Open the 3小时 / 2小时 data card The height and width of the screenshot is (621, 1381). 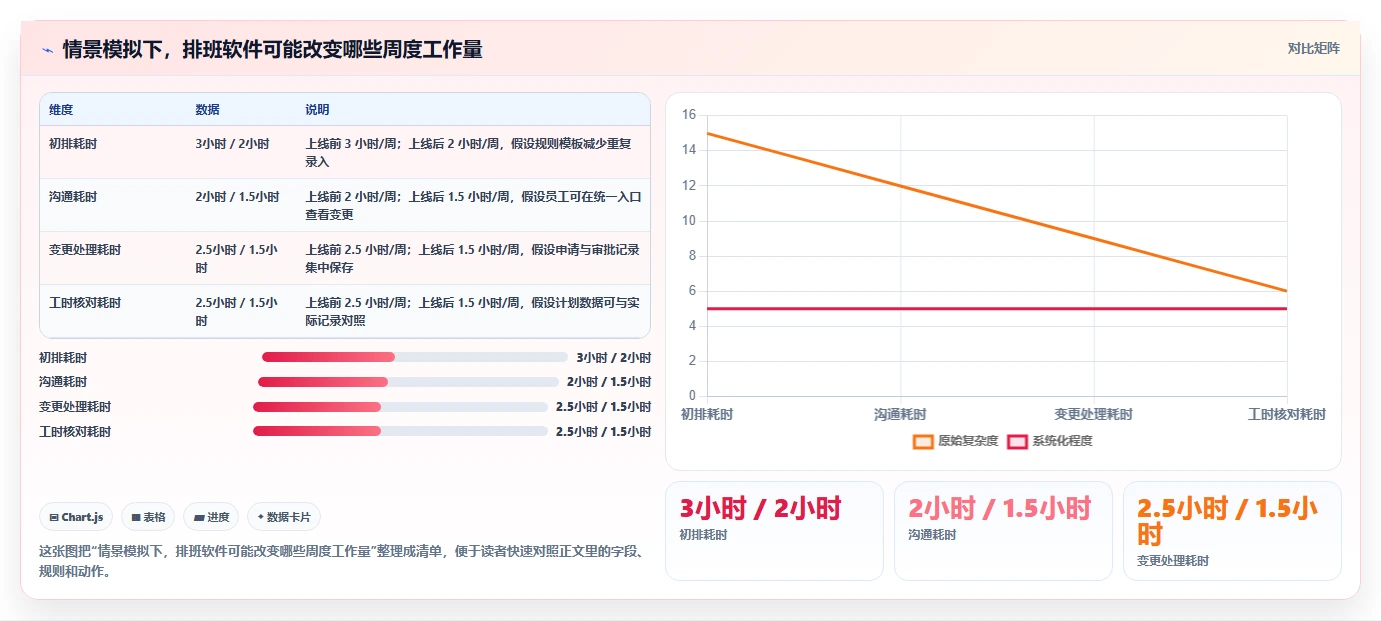coord(774,531)
